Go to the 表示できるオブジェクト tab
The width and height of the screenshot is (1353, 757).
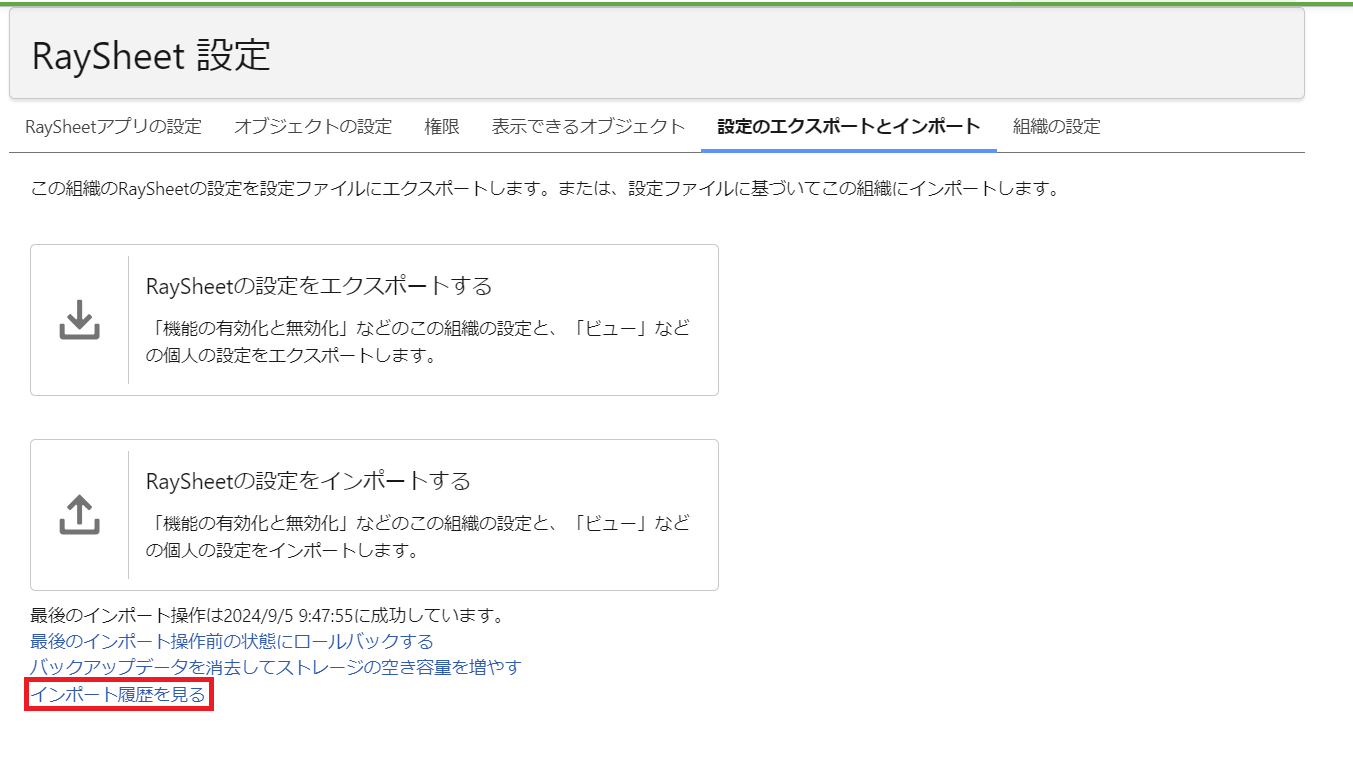(x=588, y=127)
